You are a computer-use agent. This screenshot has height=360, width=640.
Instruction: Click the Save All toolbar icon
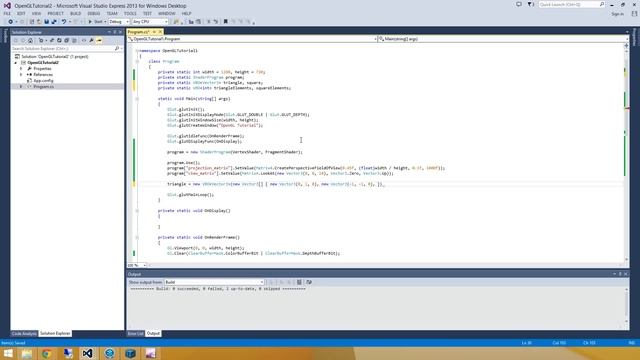pyautogui.click(x=54, y=22)
